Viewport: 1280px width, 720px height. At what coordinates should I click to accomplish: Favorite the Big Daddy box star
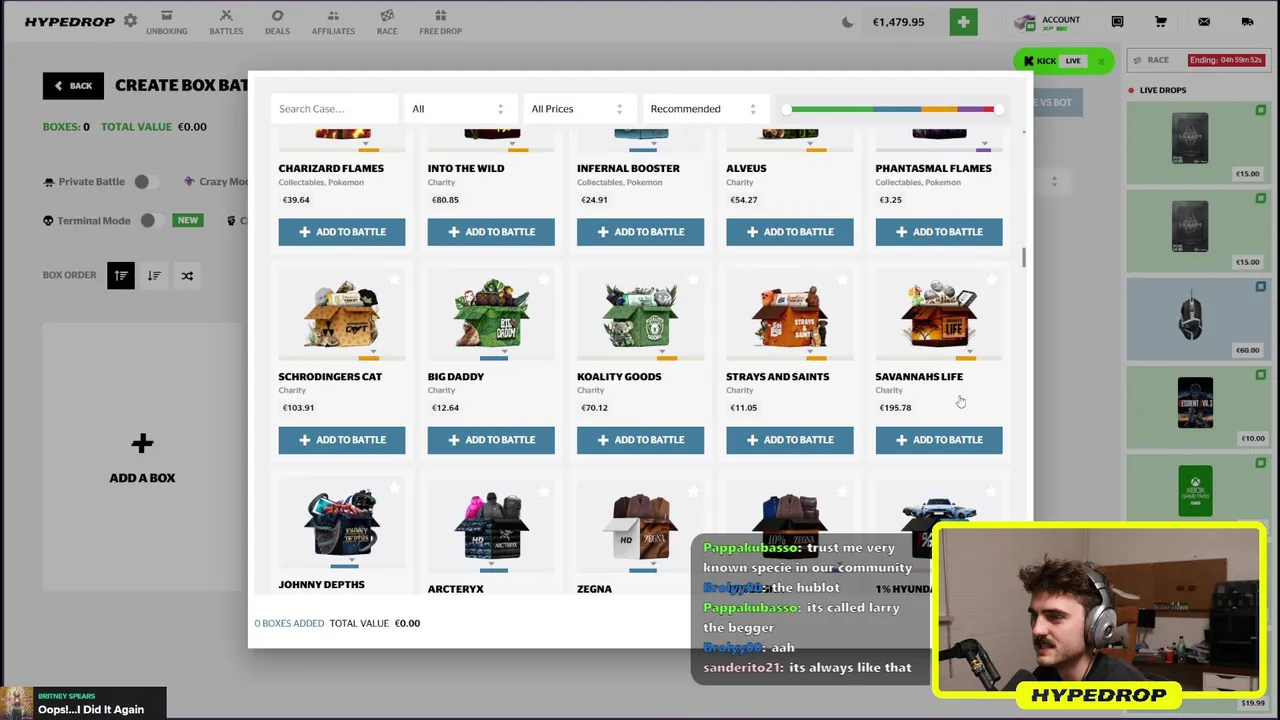pyautogui.click(x=543, y=280)
